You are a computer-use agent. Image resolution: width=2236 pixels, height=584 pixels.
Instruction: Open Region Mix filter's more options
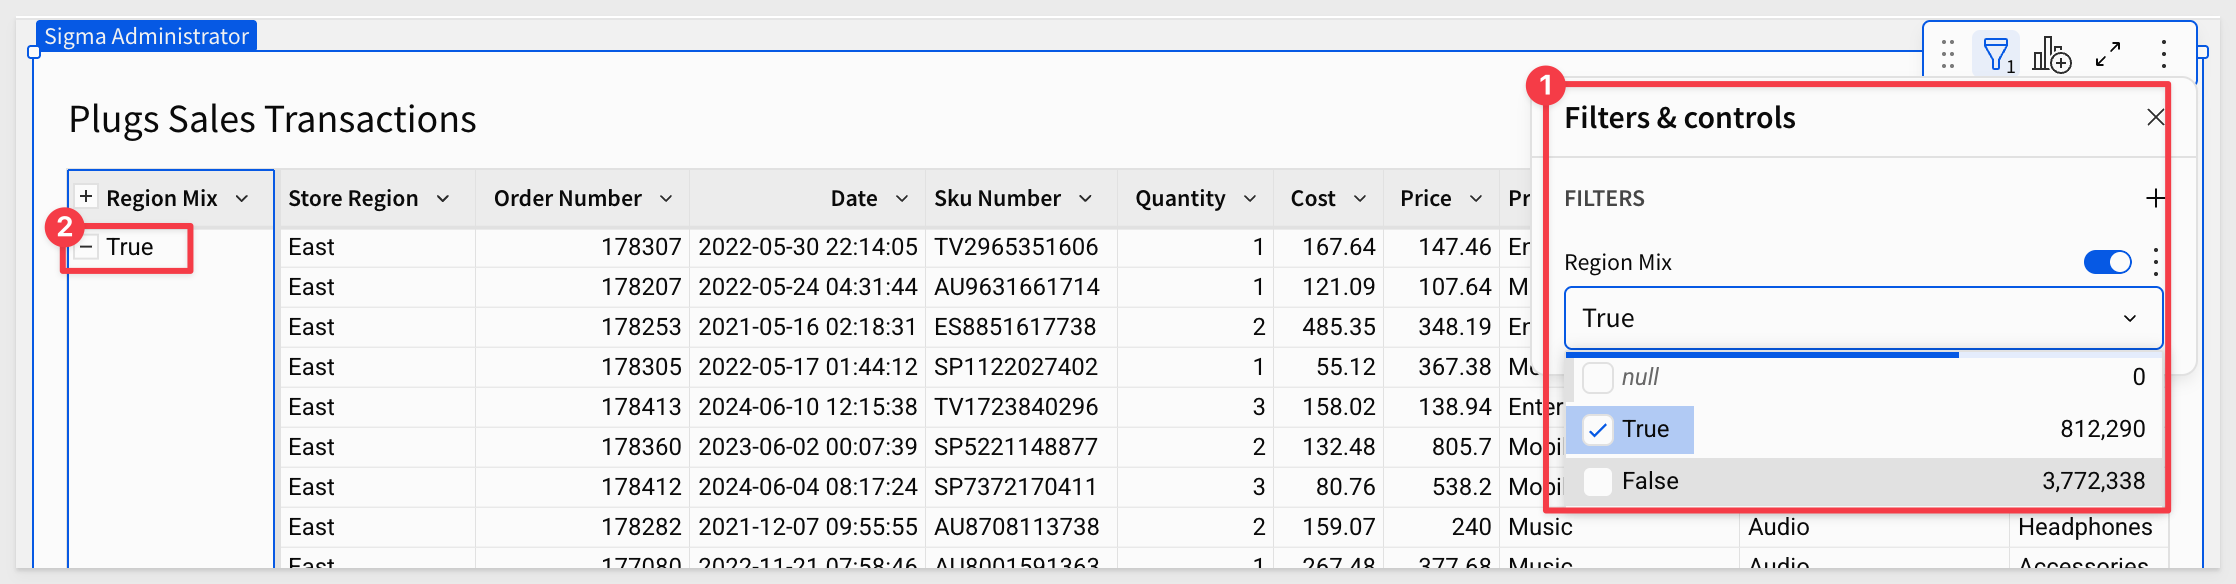[2155, 262]
